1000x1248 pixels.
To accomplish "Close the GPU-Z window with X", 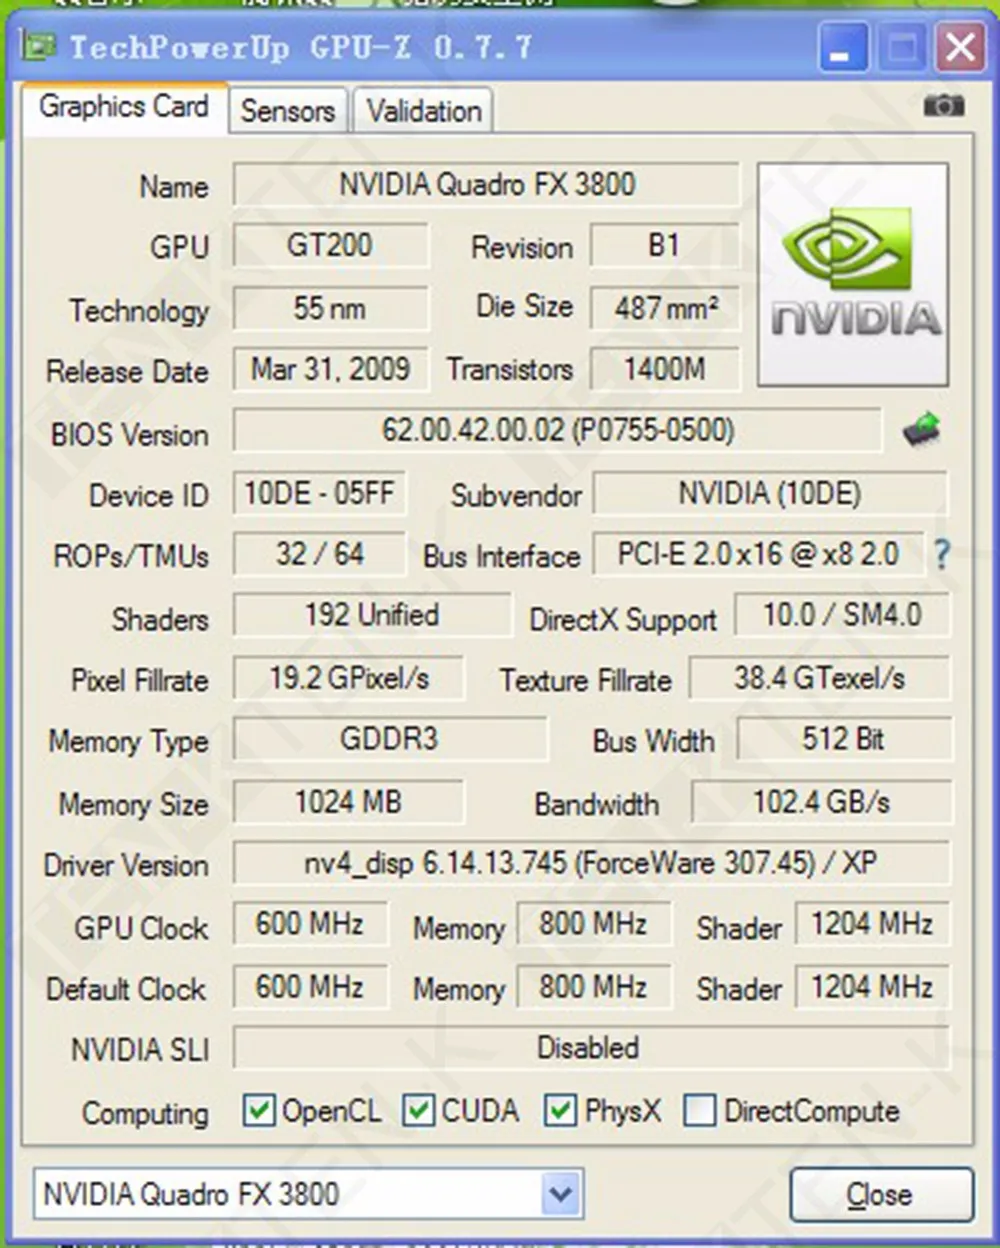I will (961, 48).
